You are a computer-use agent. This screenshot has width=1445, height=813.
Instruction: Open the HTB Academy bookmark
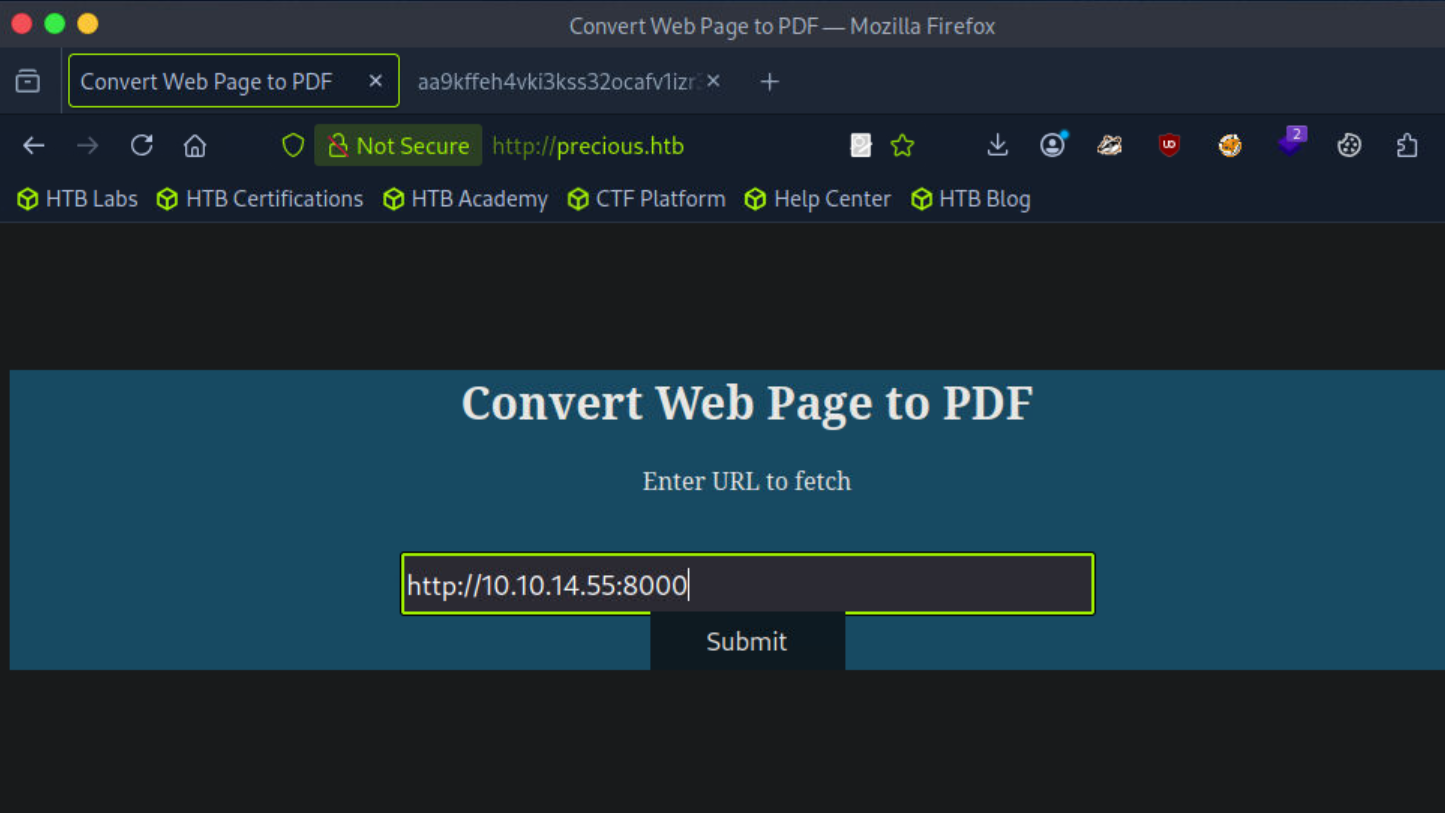(x=466, y=199)
